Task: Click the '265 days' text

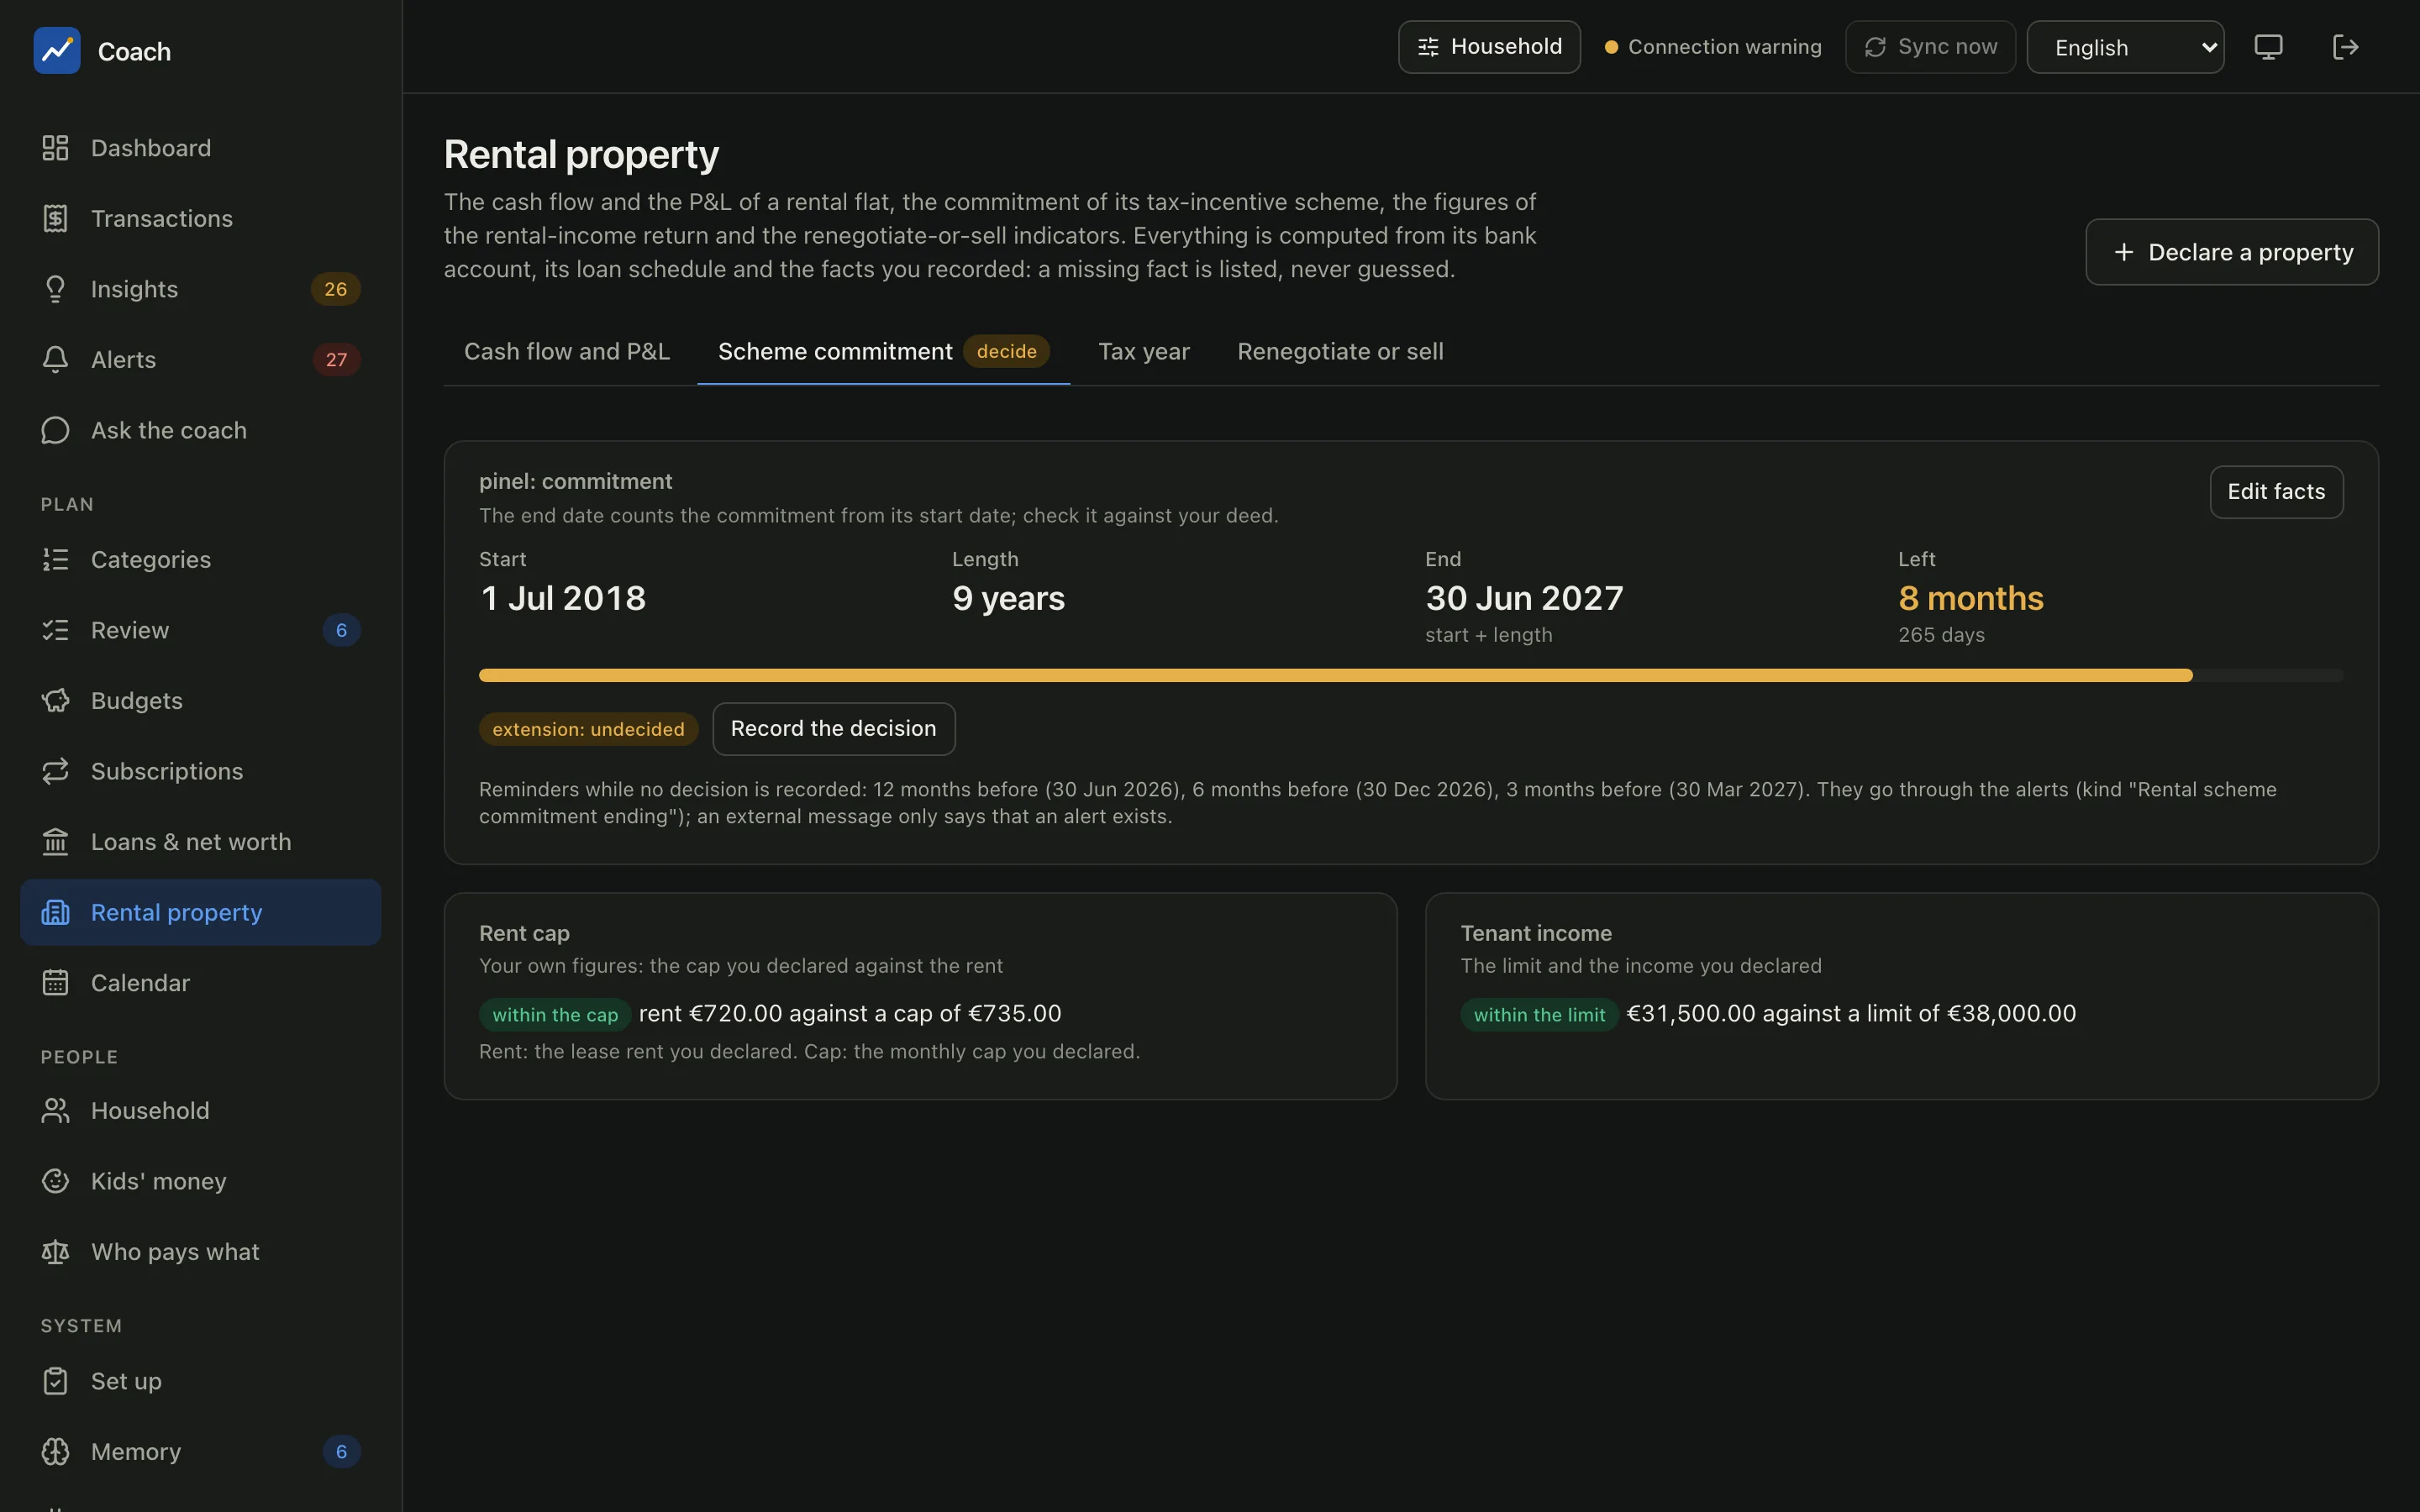Action: coord(1941,635)
